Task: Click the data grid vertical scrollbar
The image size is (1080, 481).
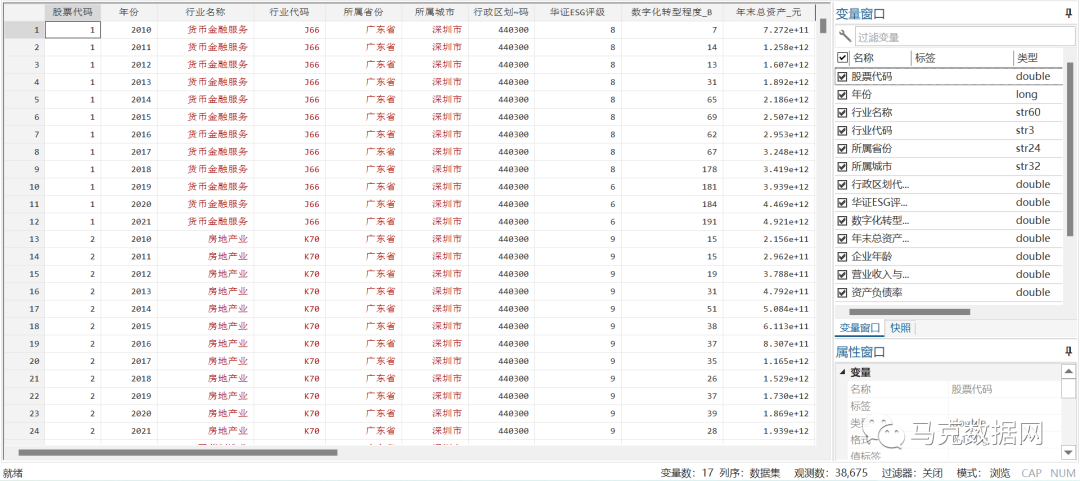Action: click(x=823, y=26)
